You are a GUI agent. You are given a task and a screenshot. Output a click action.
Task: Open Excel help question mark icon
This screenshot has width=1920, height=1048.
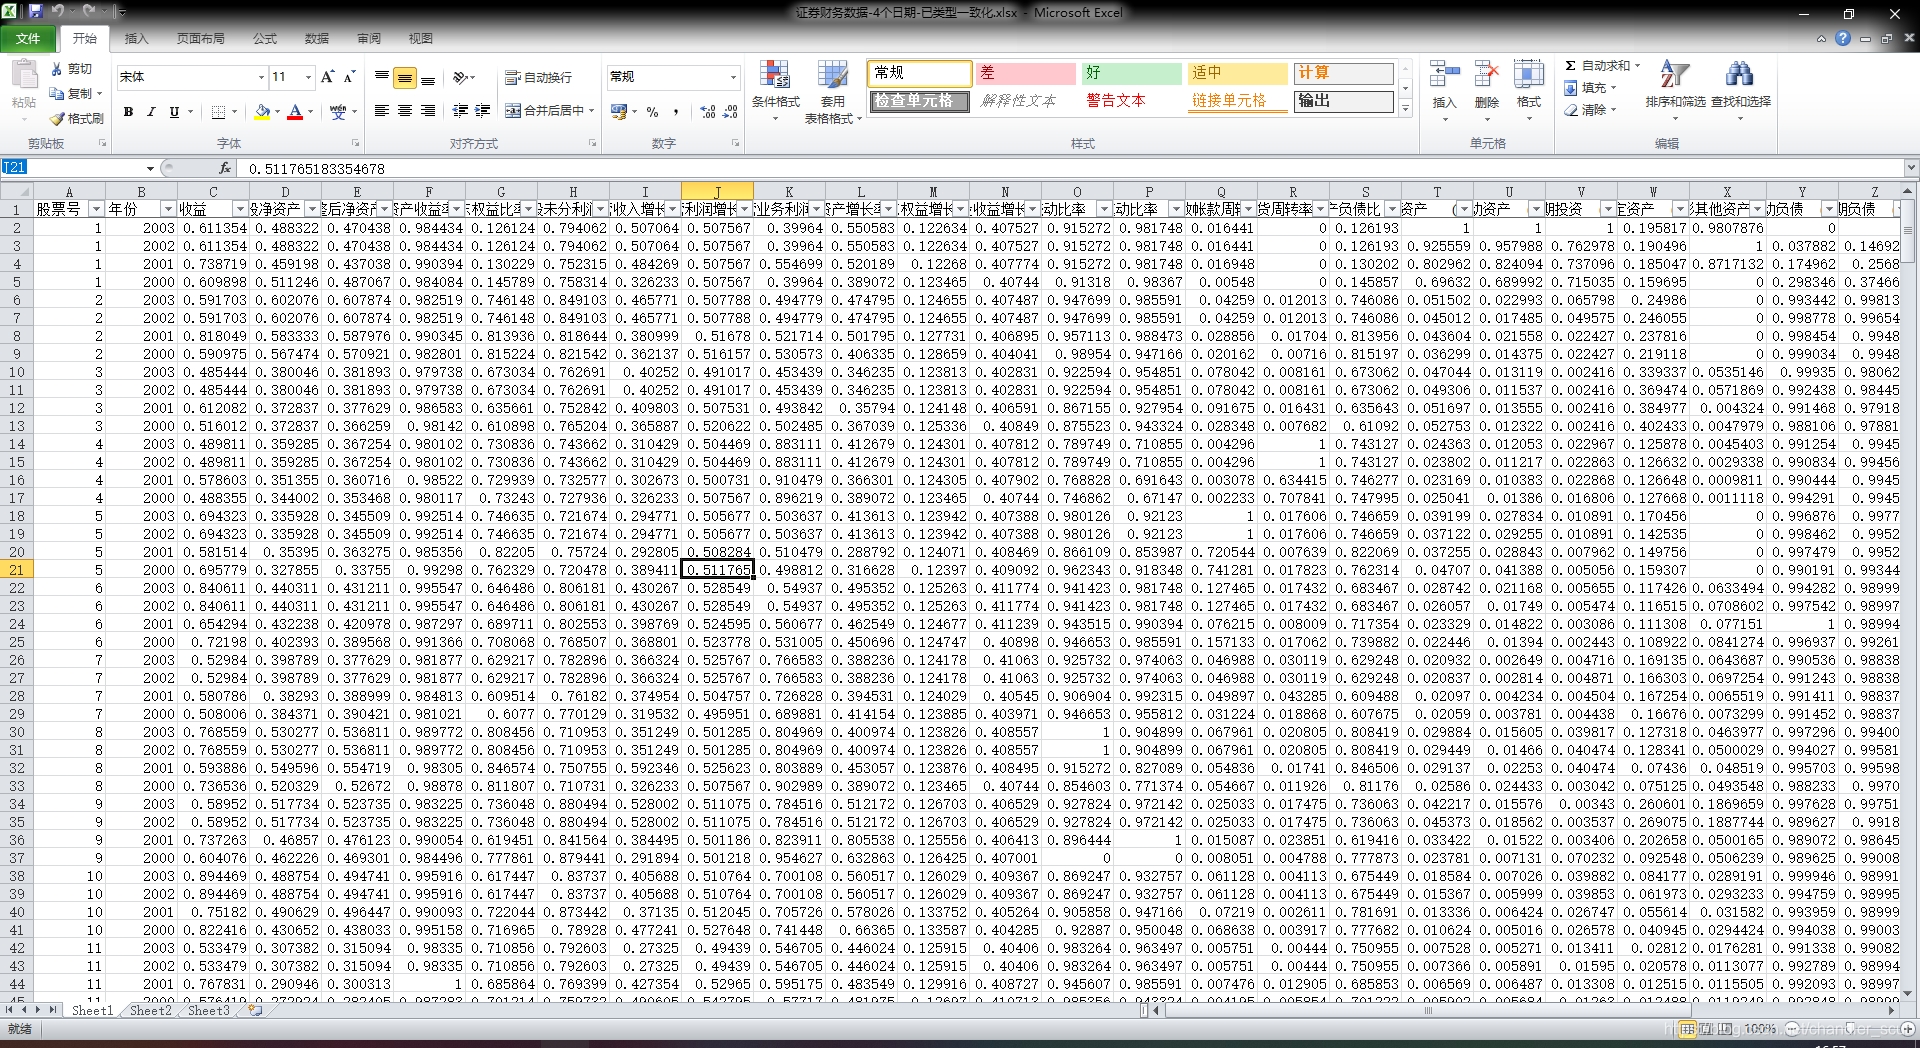click(1843, 38)
